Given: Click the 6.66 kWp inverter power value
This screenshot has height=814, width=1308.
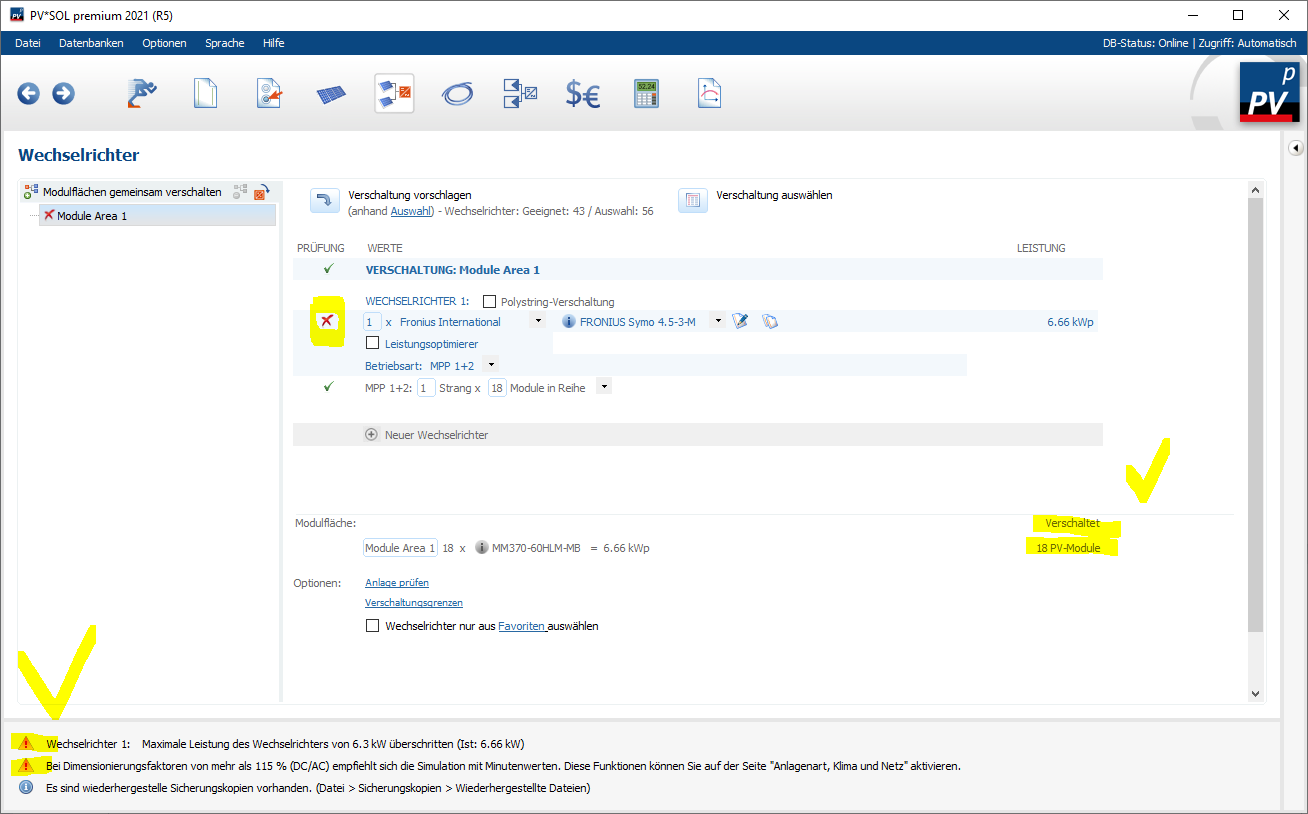Looking at the screenshot, I should point(1072,322).
